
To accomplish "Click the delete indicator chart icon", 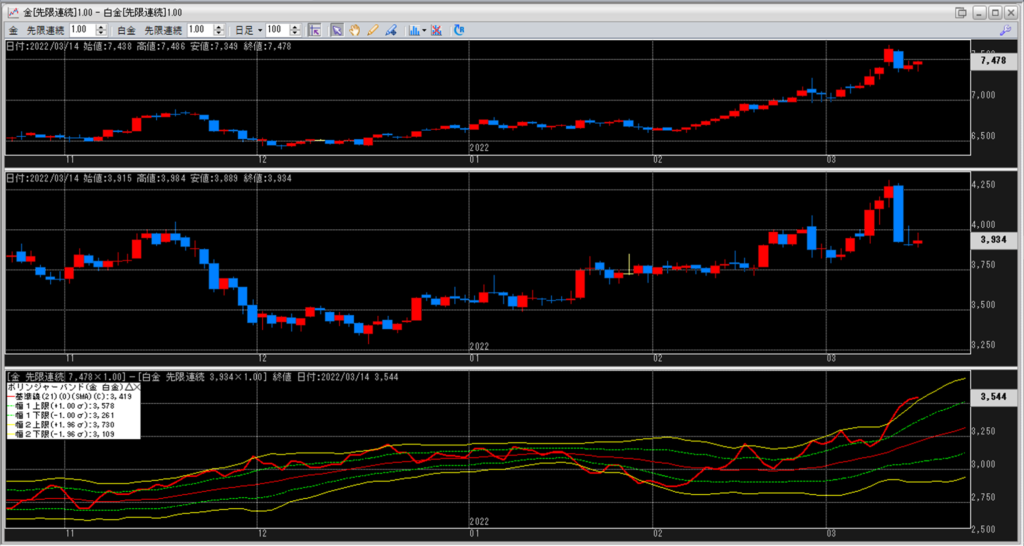I will (x=437, y=30).
